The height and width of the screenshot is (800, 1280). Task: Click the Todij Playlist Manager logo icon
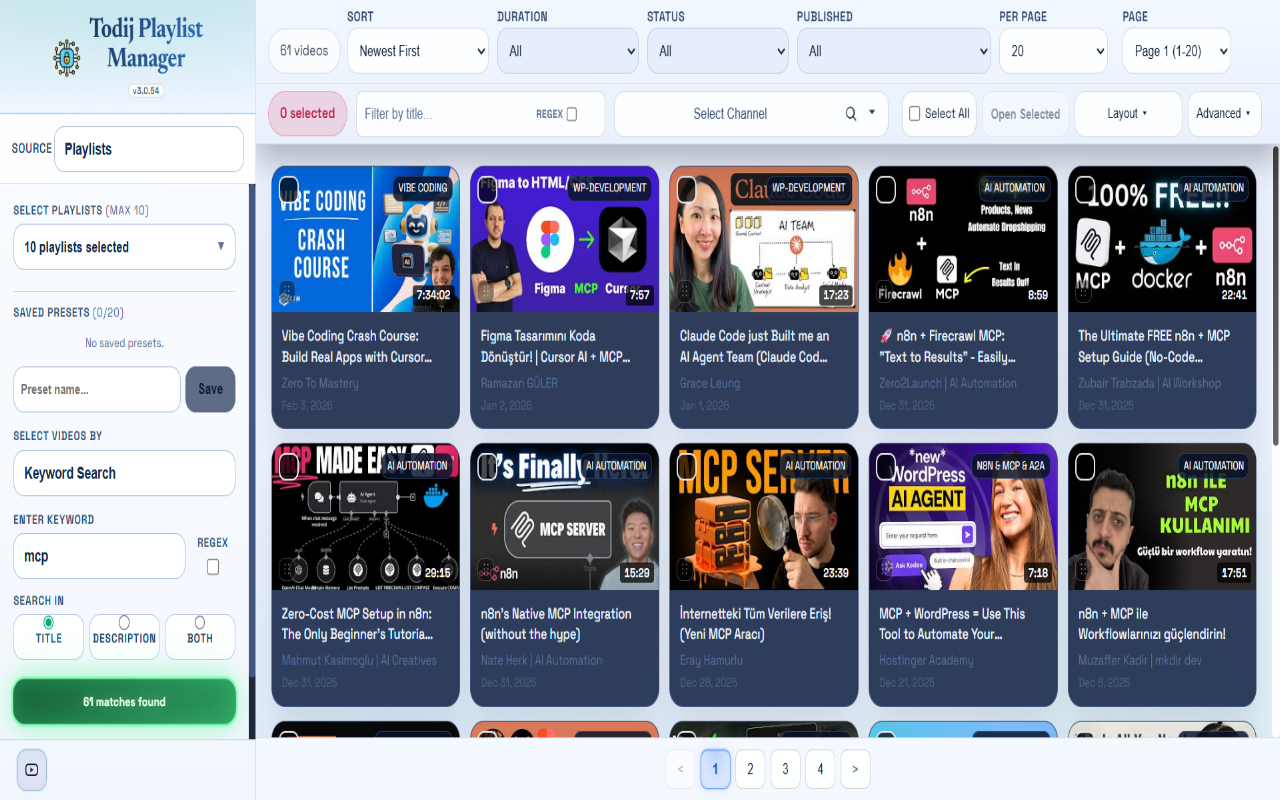pos(67,57)
